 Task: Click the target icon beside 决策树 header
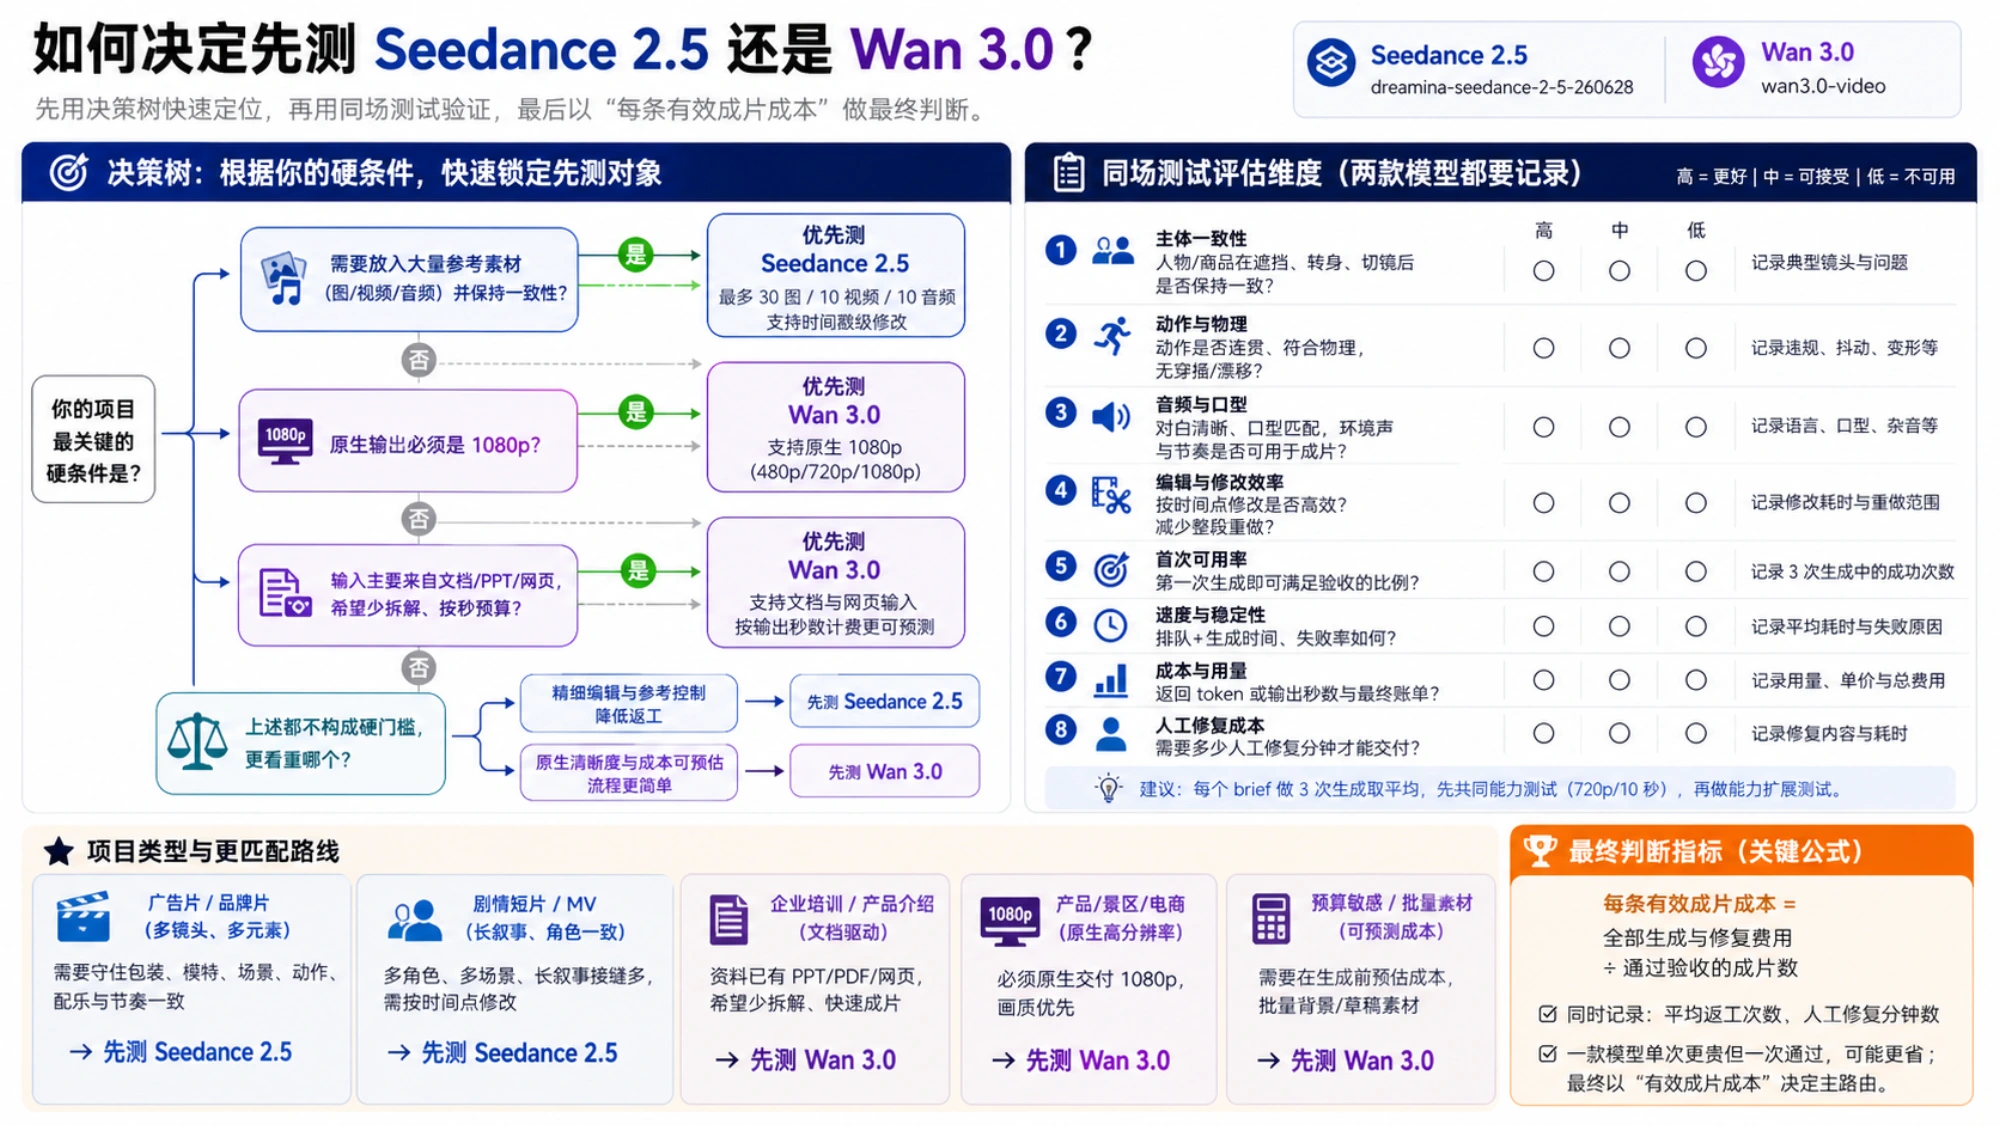(x=69, y=172)
